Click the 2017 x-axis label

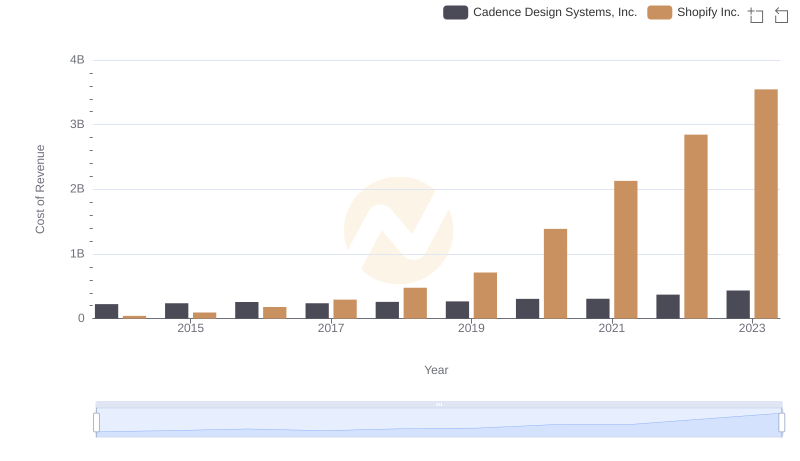[x=331, y=328]
